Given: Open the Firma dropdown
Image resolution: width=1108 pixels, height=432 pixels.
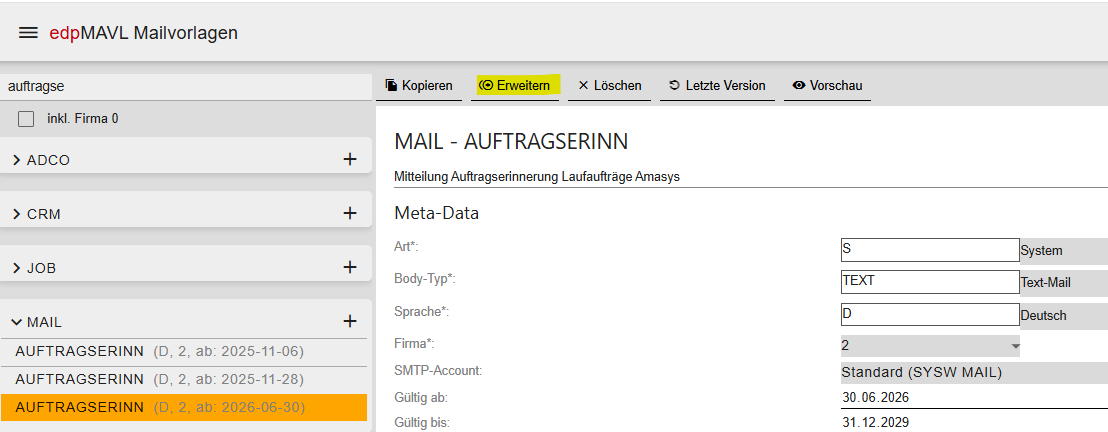Looking at the screenshot, I should point(930,346).
